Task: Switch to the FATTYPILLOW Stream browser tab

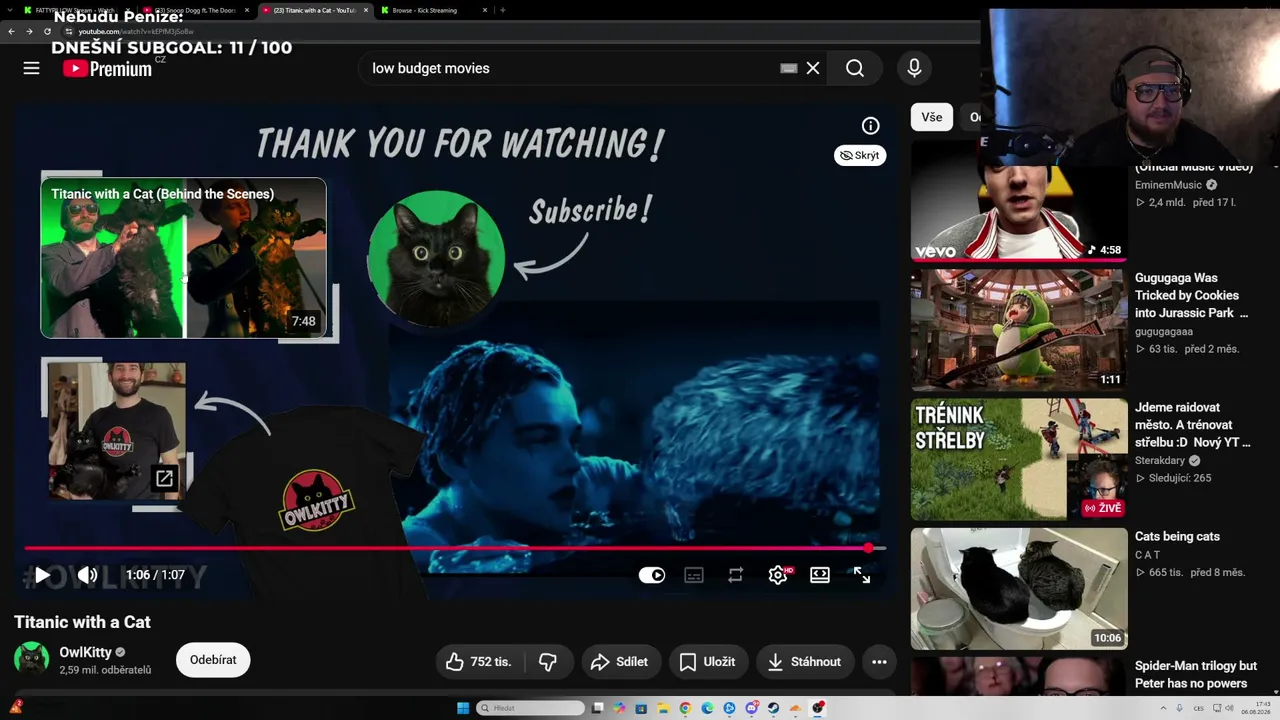Action: [x=75, y=10]
